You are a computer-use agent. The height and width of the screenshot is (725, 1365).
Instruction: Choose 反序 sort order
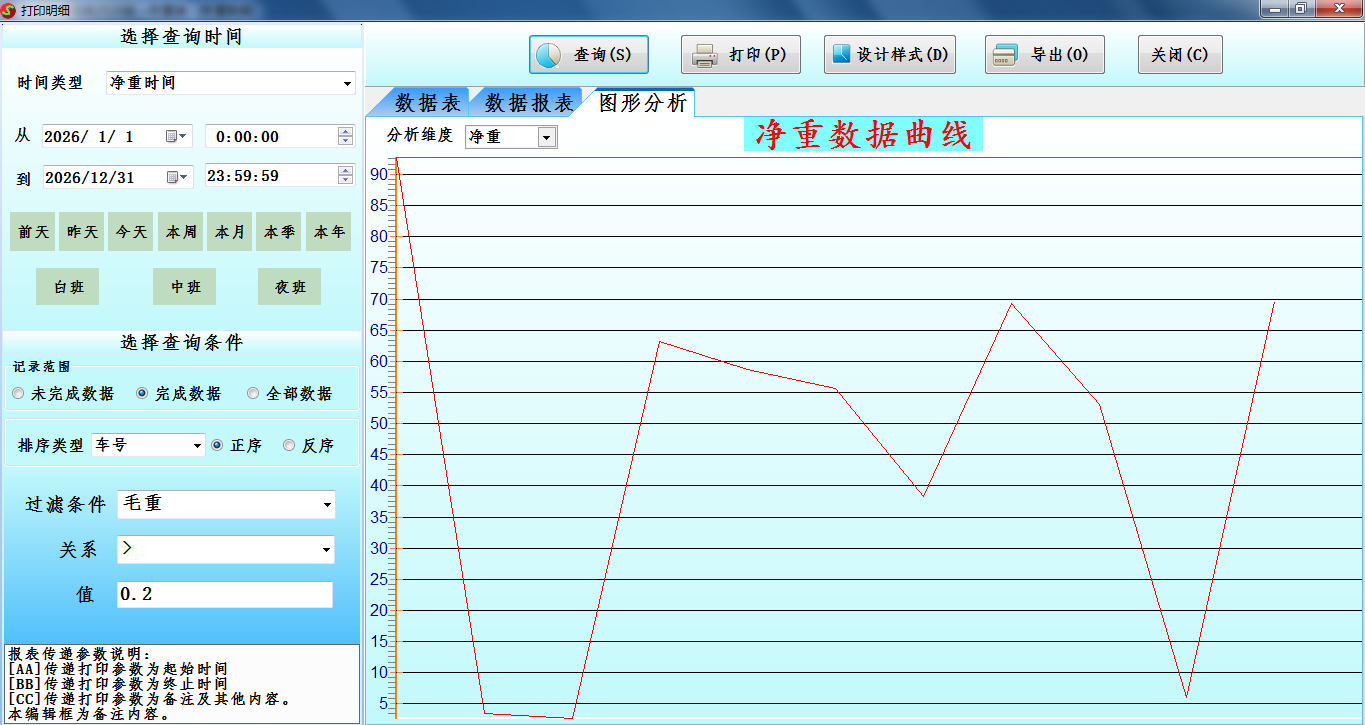click(x=290, y=446)
